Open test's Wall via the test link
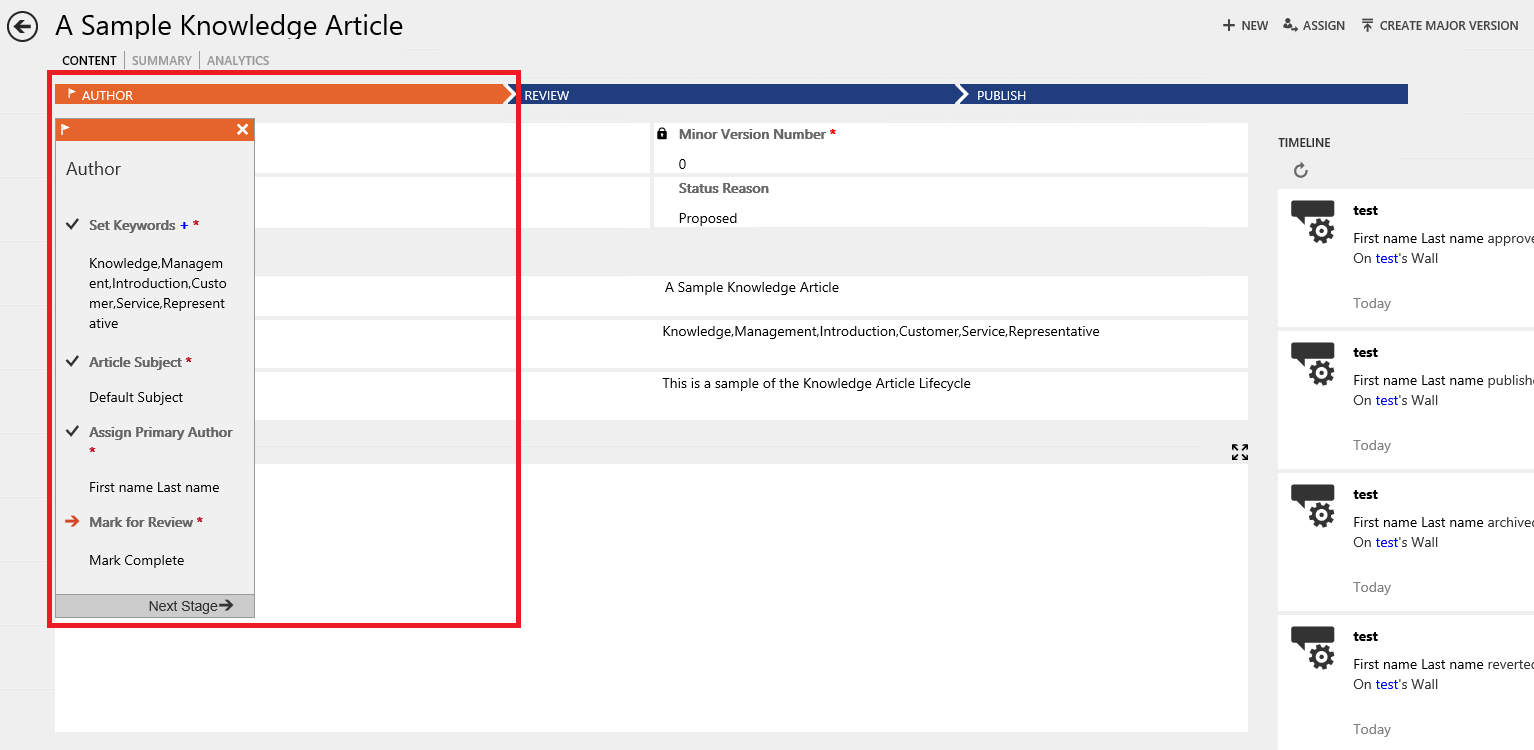The image size is (1534, 750). tap(1386, 257)
